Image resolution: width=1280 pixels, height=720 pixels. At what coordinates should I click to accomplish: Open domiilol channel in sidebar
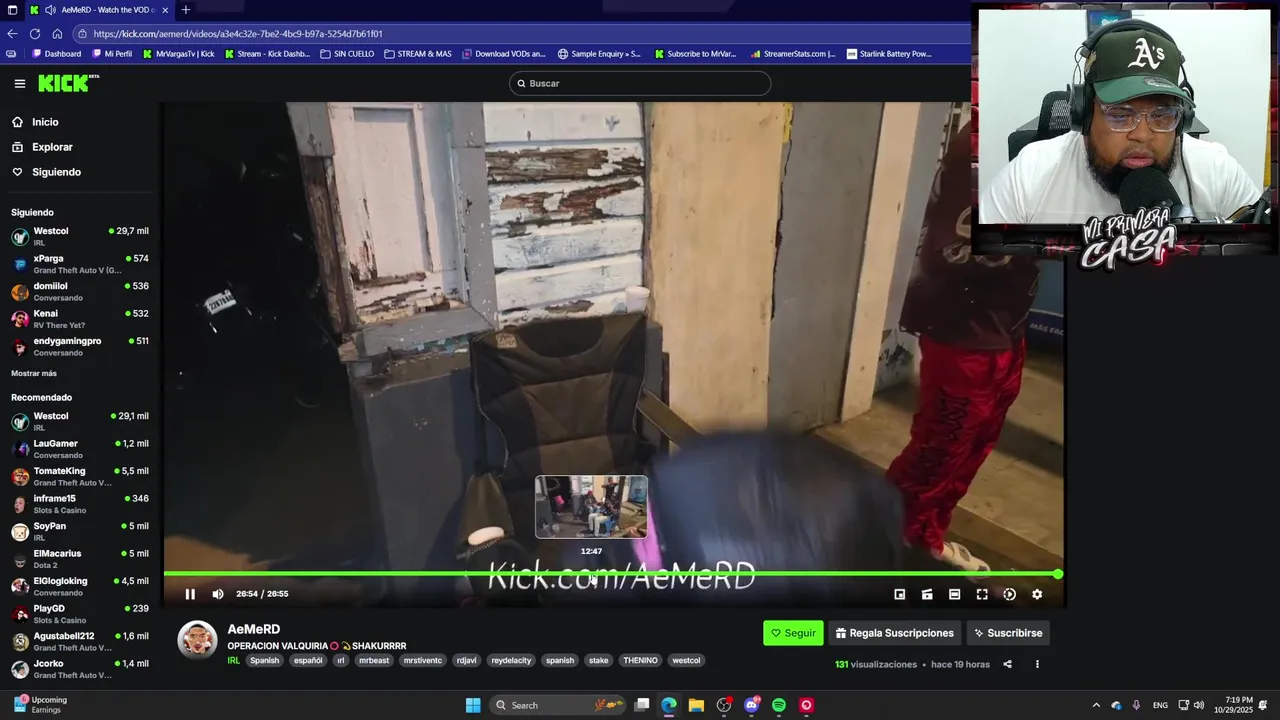click(x=80, y=292)
